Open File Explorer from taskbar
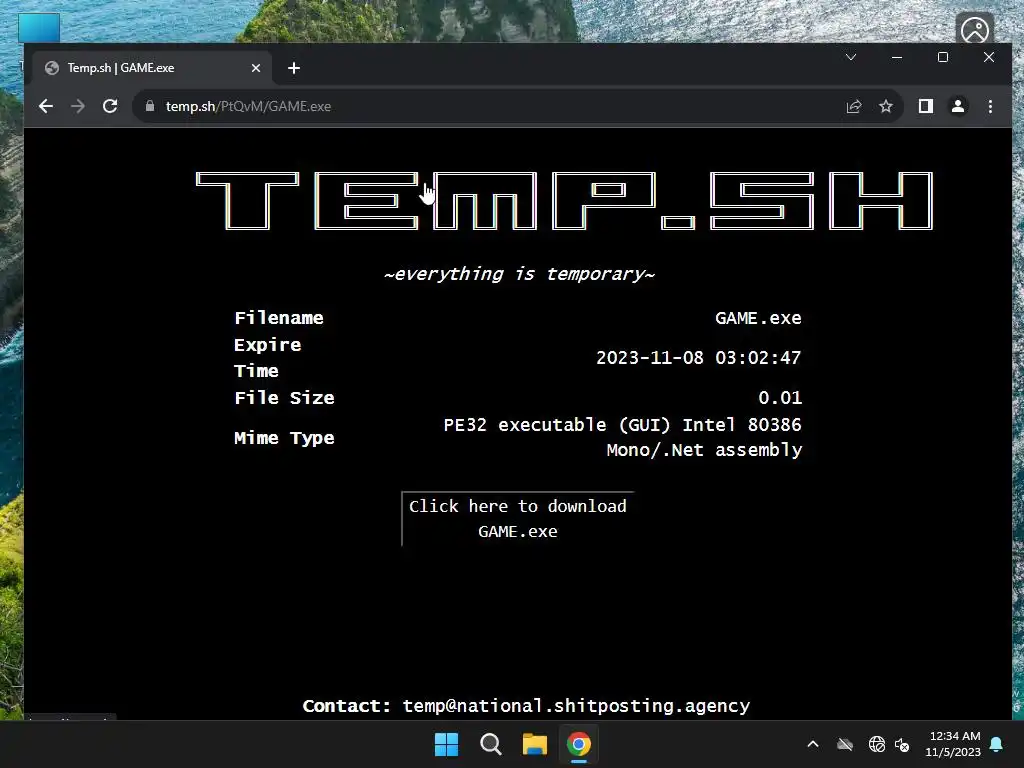Screen dimensions: 1024x768 [x=535, y=744]
